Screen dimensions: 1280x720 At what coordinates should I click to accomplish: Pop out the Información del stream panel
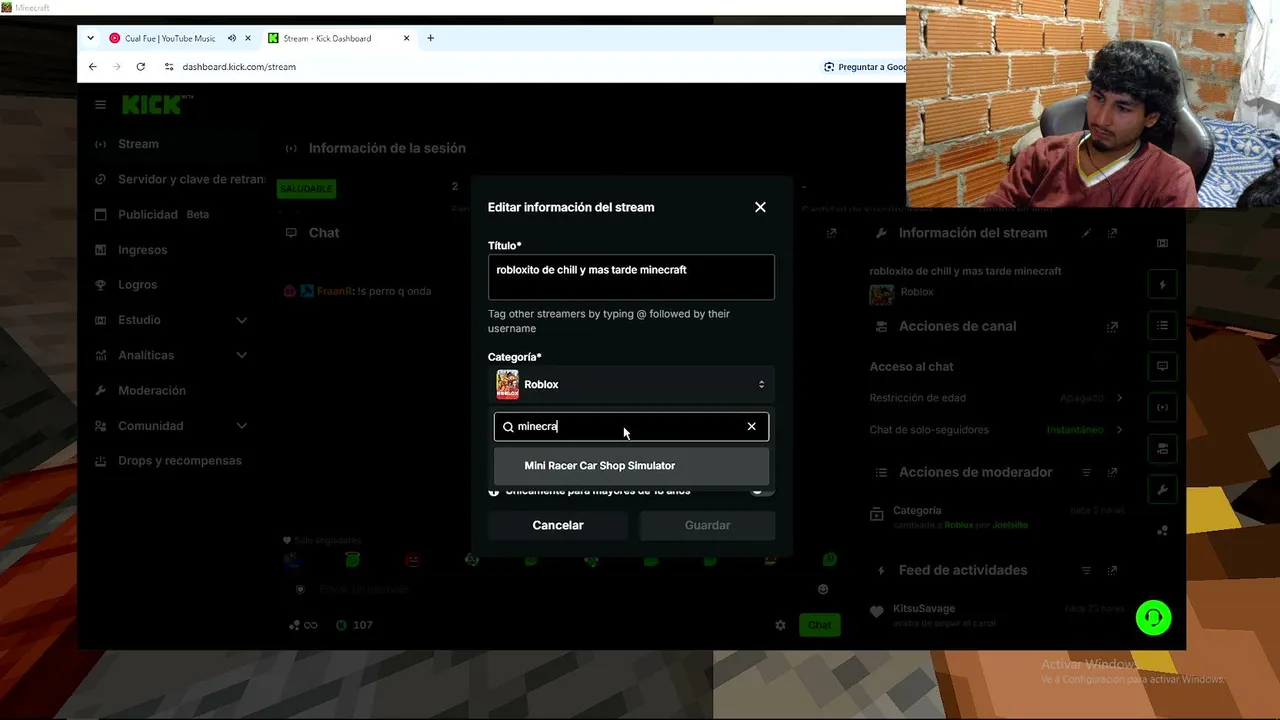tap(1113, 233)
